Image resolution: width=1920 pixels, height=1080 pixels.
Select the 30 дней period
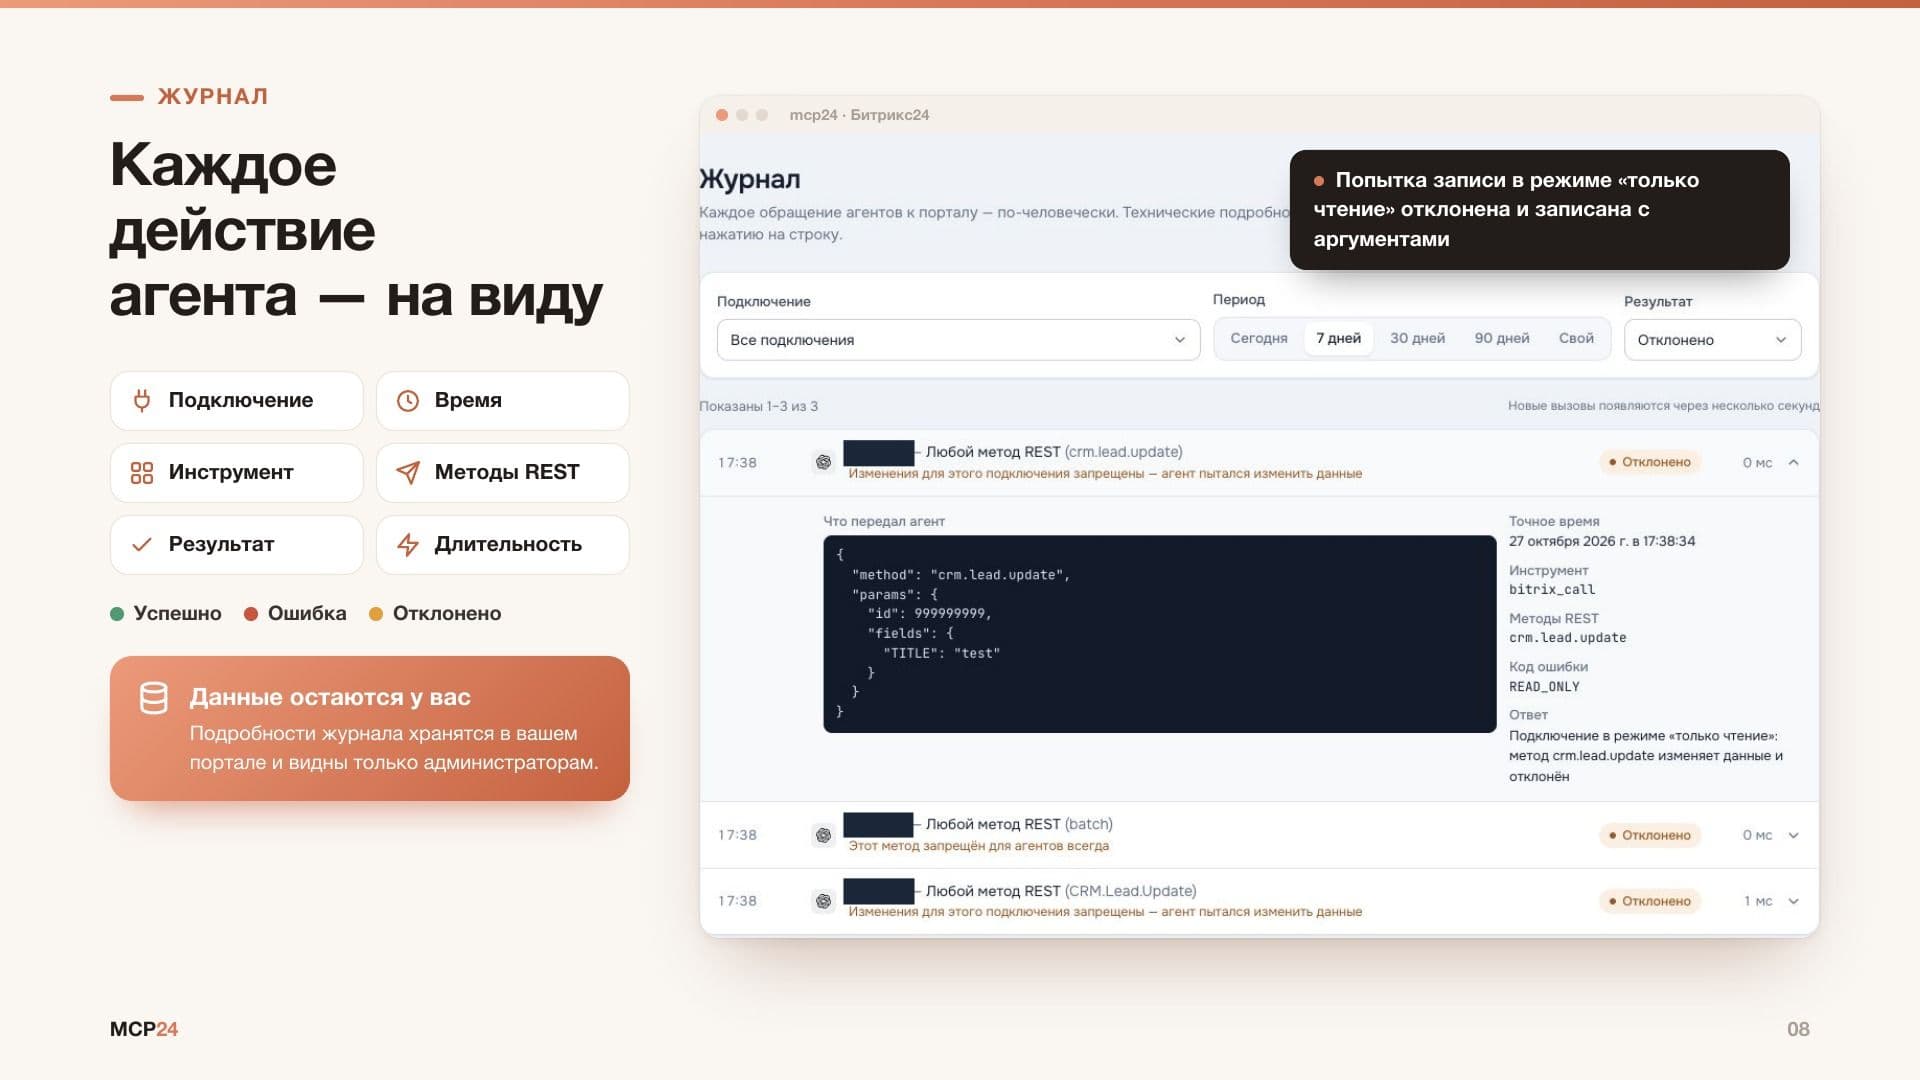point(1417,338)
